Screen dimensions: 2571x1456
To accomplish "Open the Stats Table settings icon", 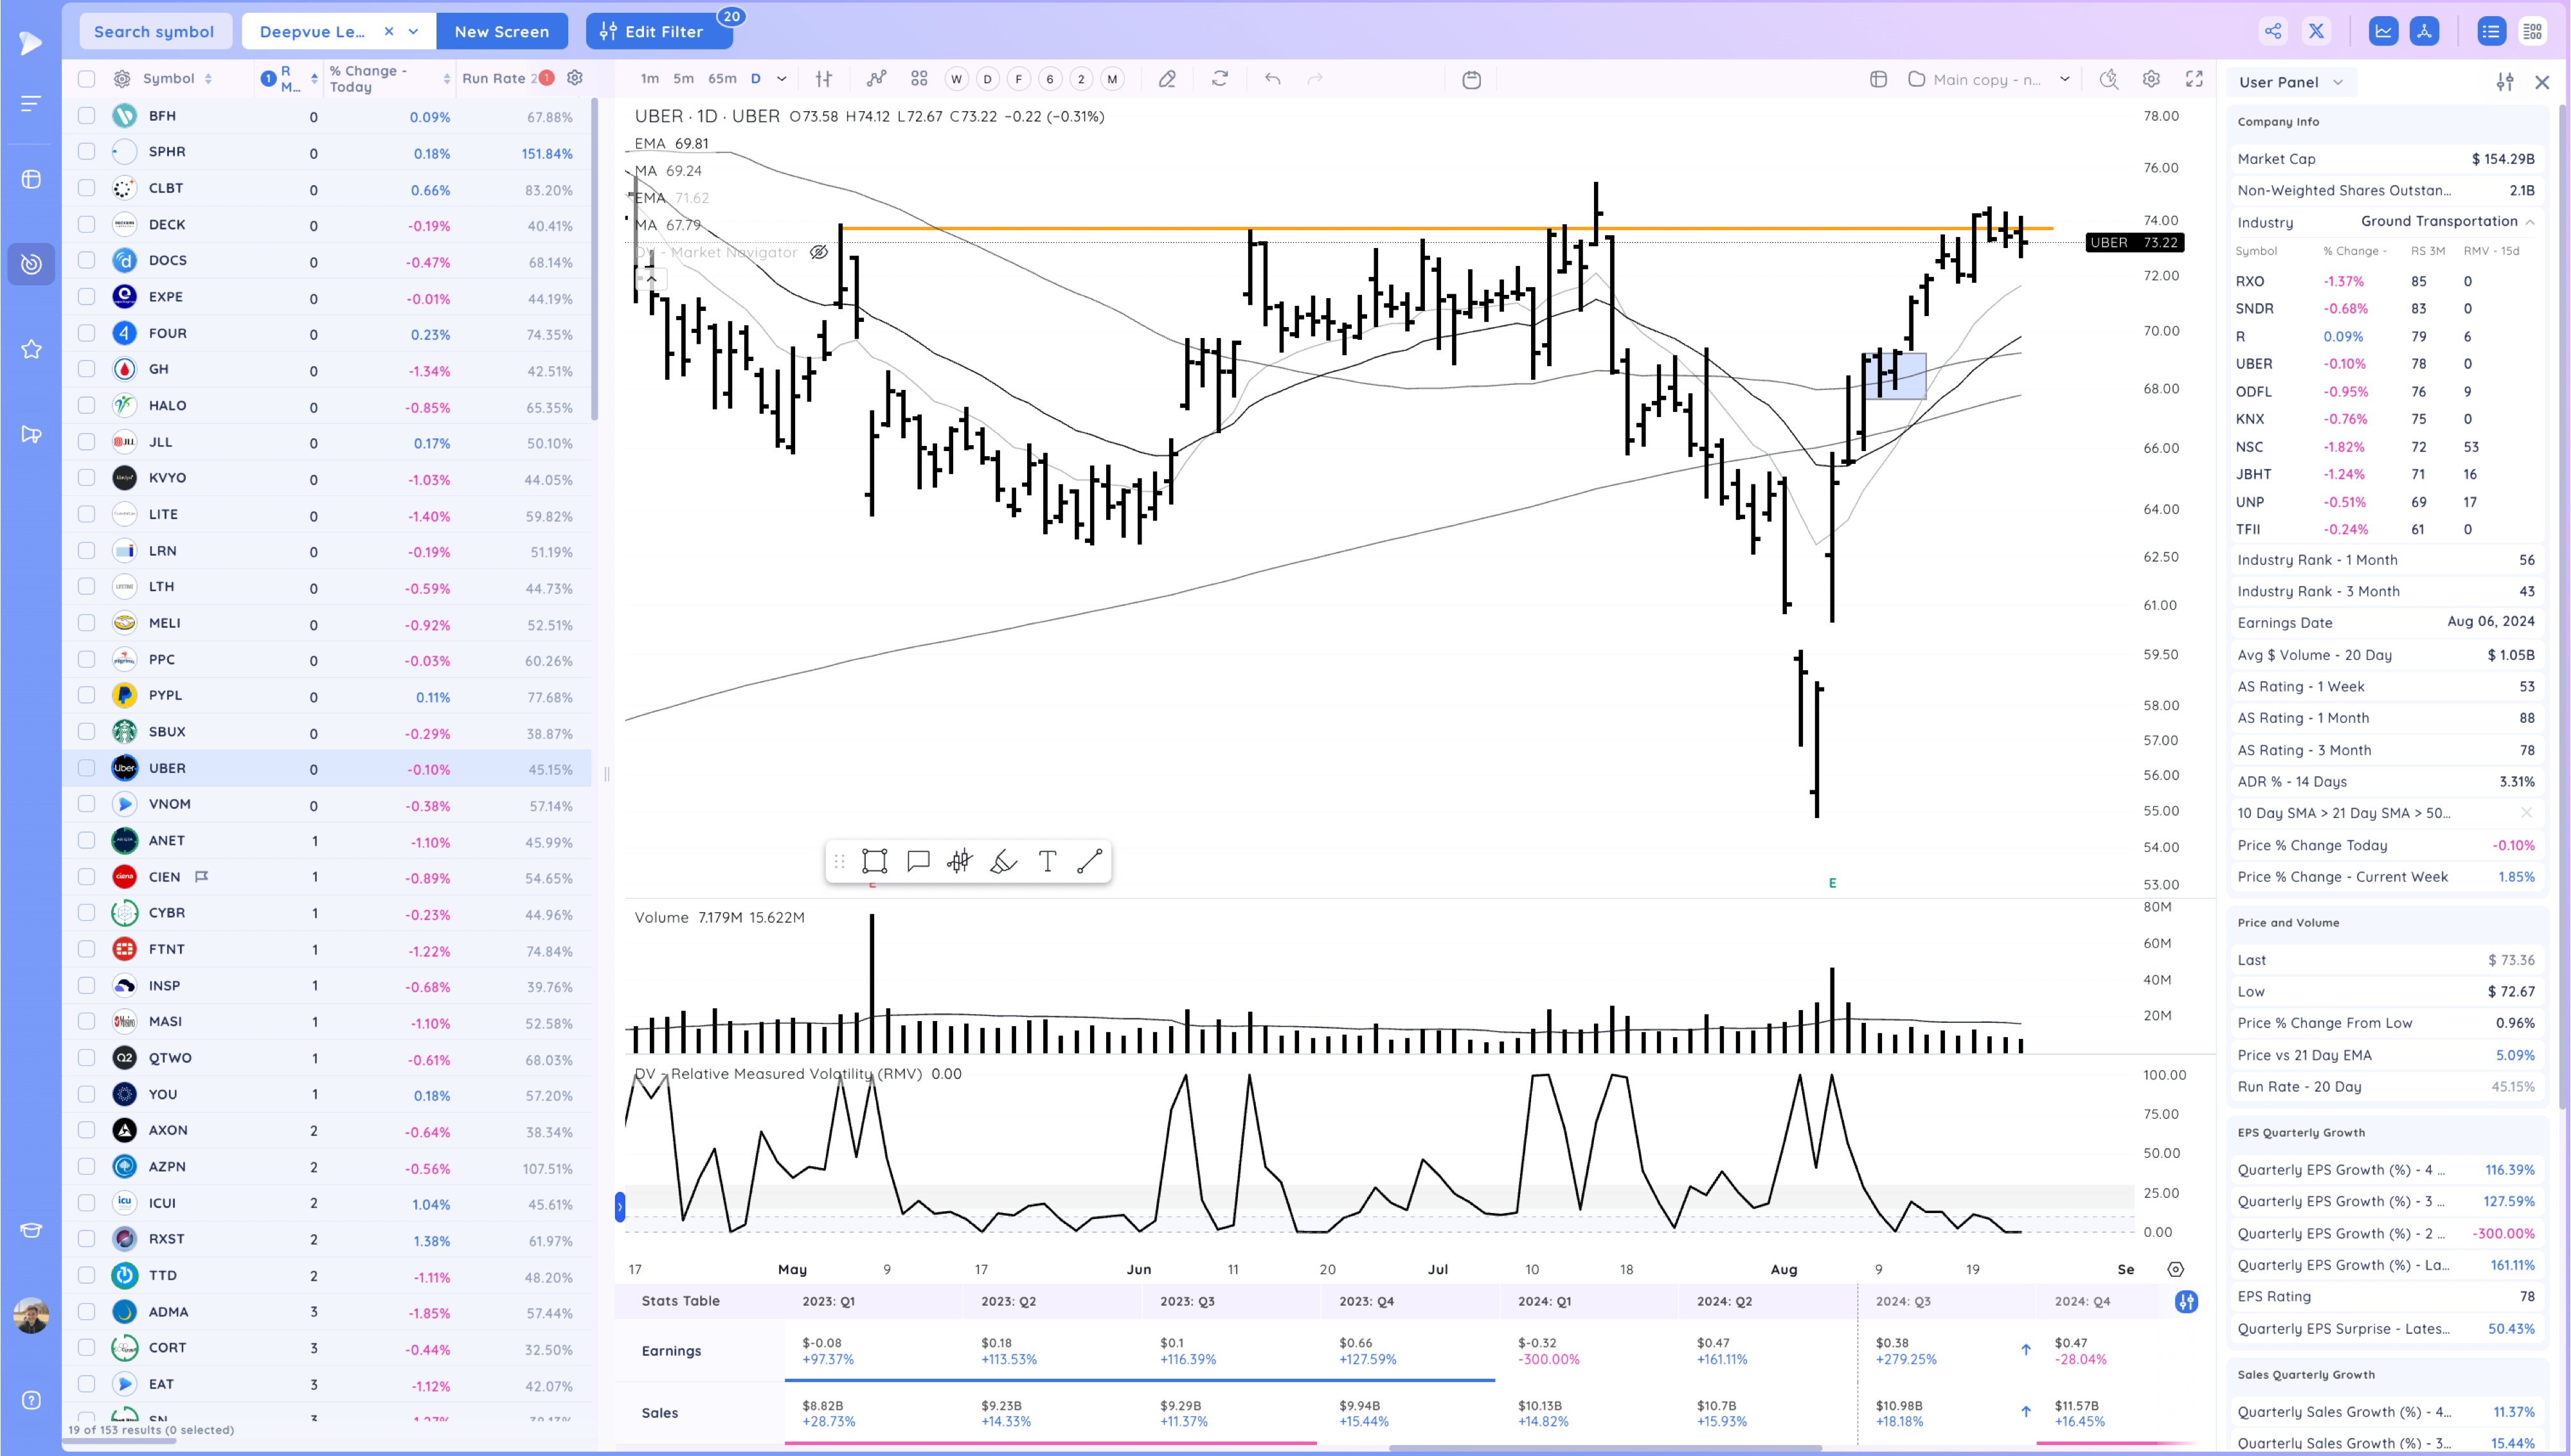I will [2186, 1301].
